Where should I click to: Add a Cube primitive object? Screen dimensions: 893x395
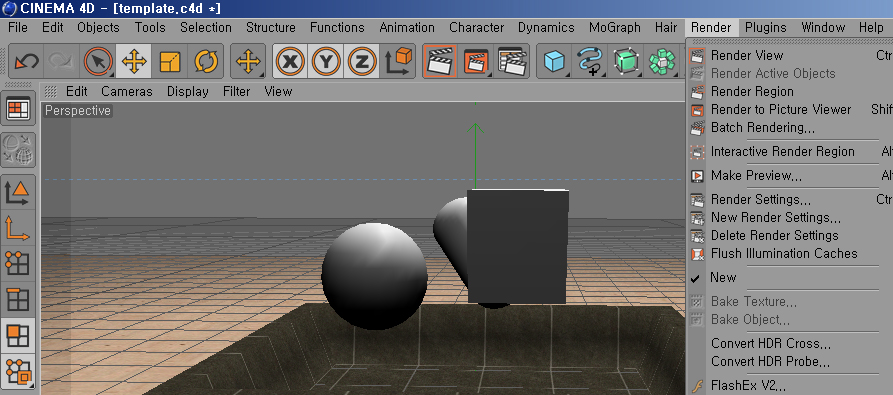pos(554,60)
